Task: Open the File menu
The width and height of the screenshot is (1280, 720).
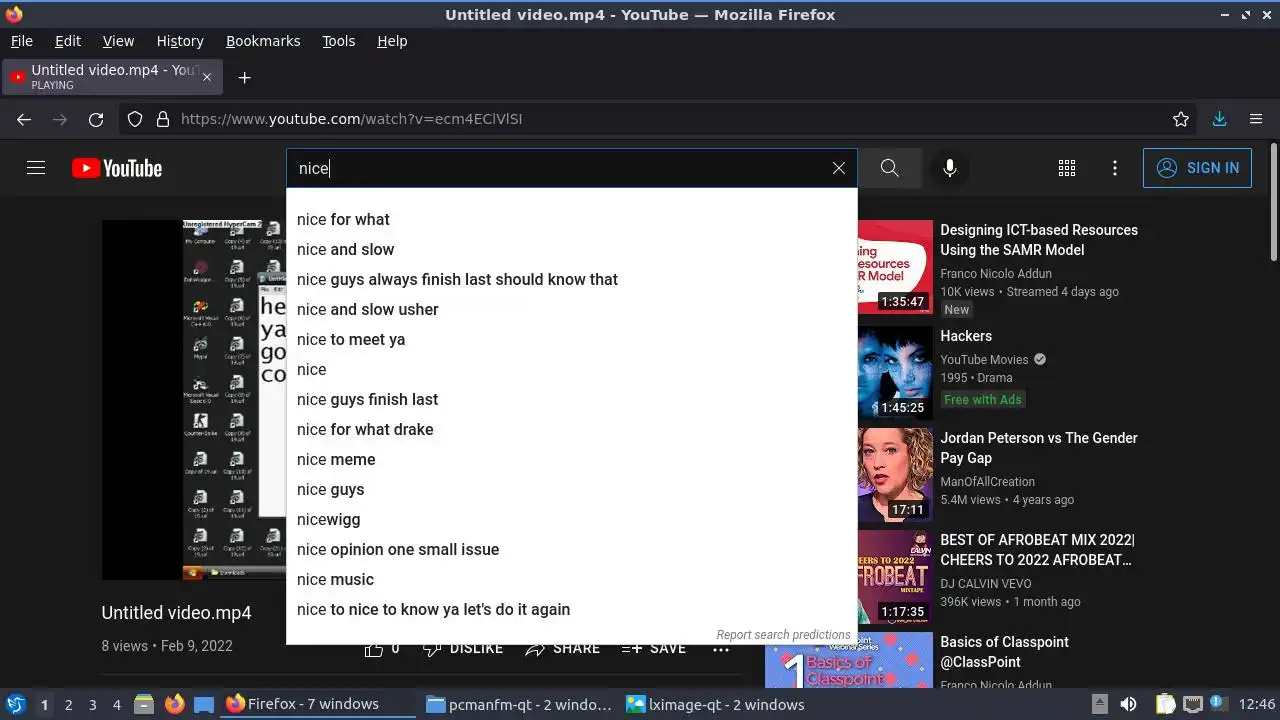Action: click(21, 41)
